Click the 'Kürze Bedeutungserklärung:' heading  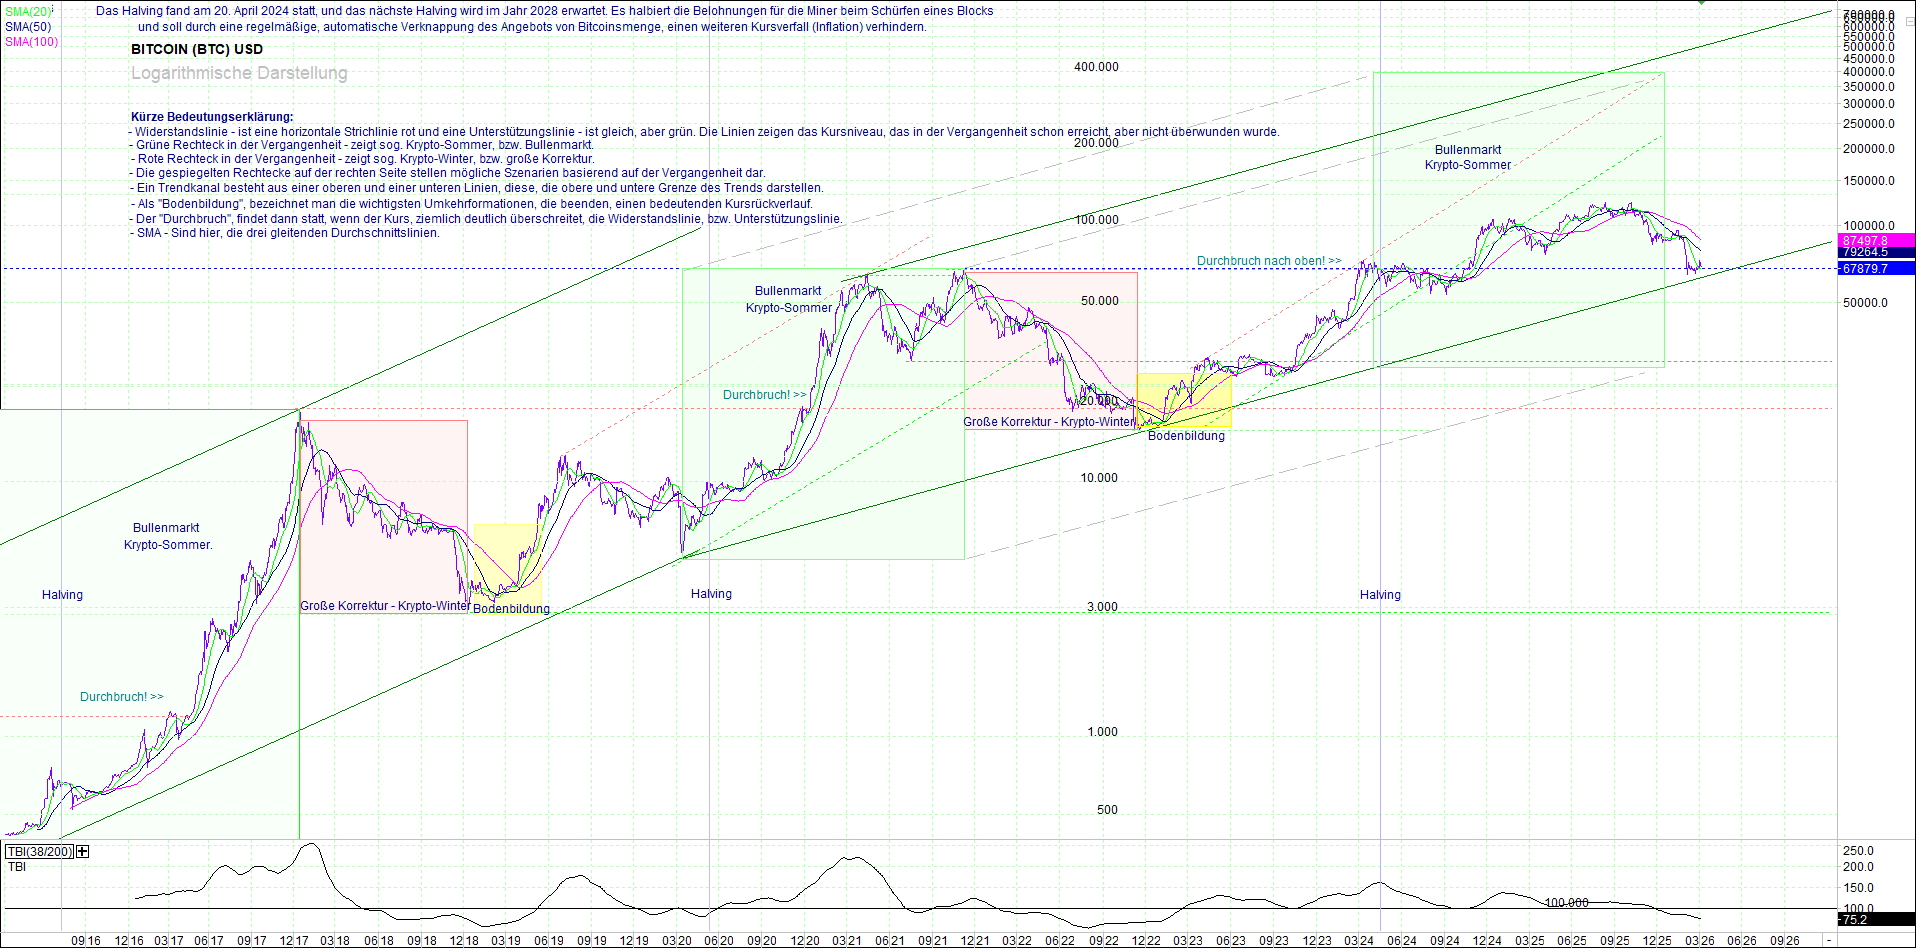tap(212, 117)
